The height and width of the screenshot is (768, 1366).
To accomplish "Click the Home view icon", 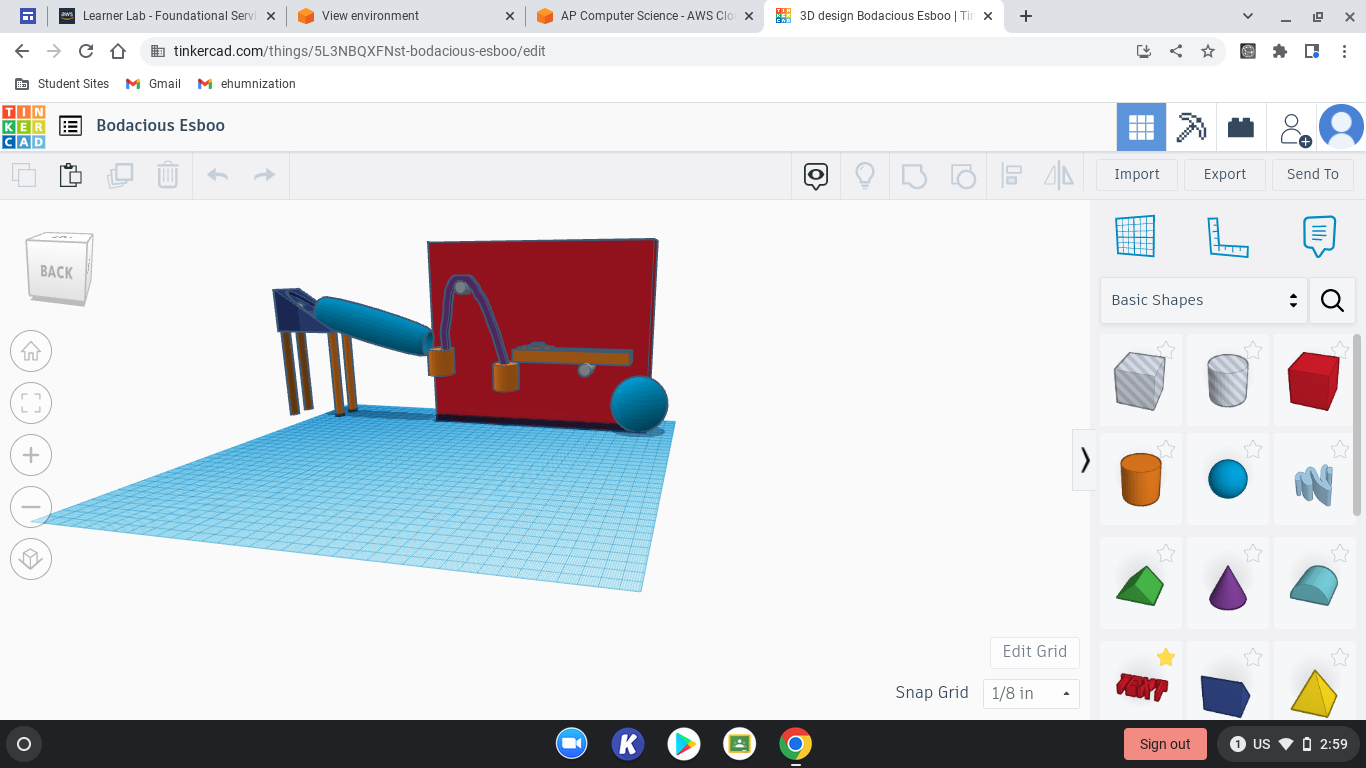I will [31, 351].
